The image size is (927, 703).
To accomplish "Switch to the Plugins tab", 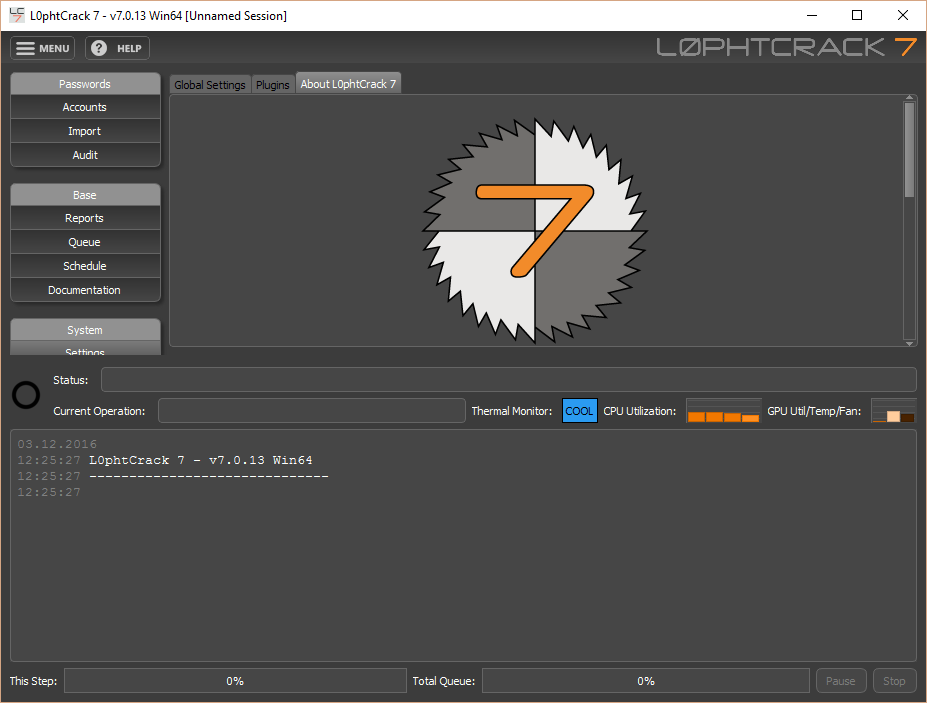I will pos(273,85).
